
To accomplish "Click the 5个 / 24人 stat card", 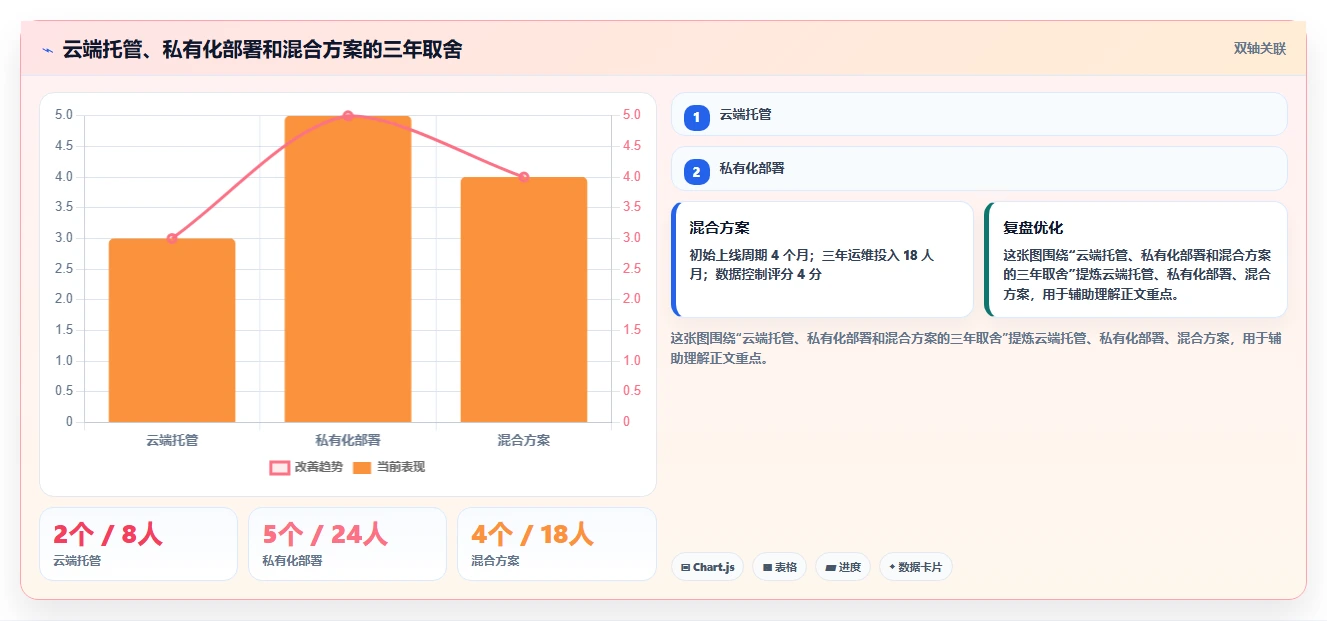I will coord(347,544).
